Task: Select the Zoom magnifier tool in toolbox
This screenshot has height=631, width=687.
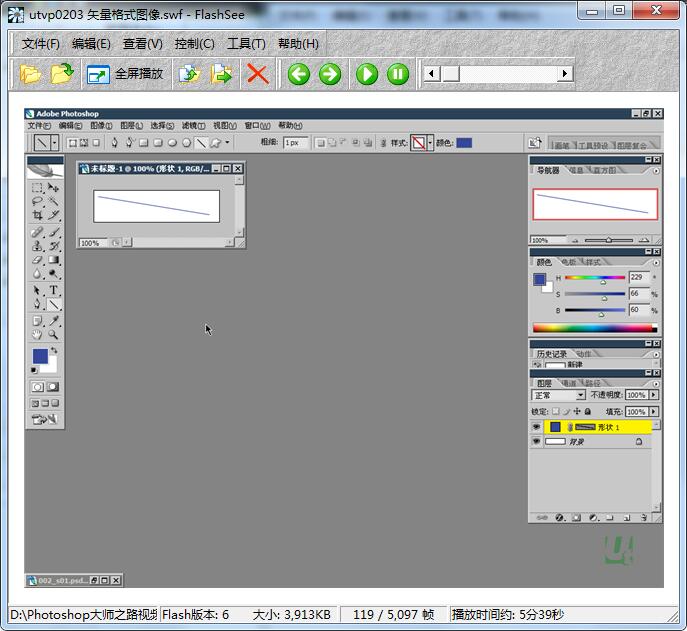Action: coord(54,335)
